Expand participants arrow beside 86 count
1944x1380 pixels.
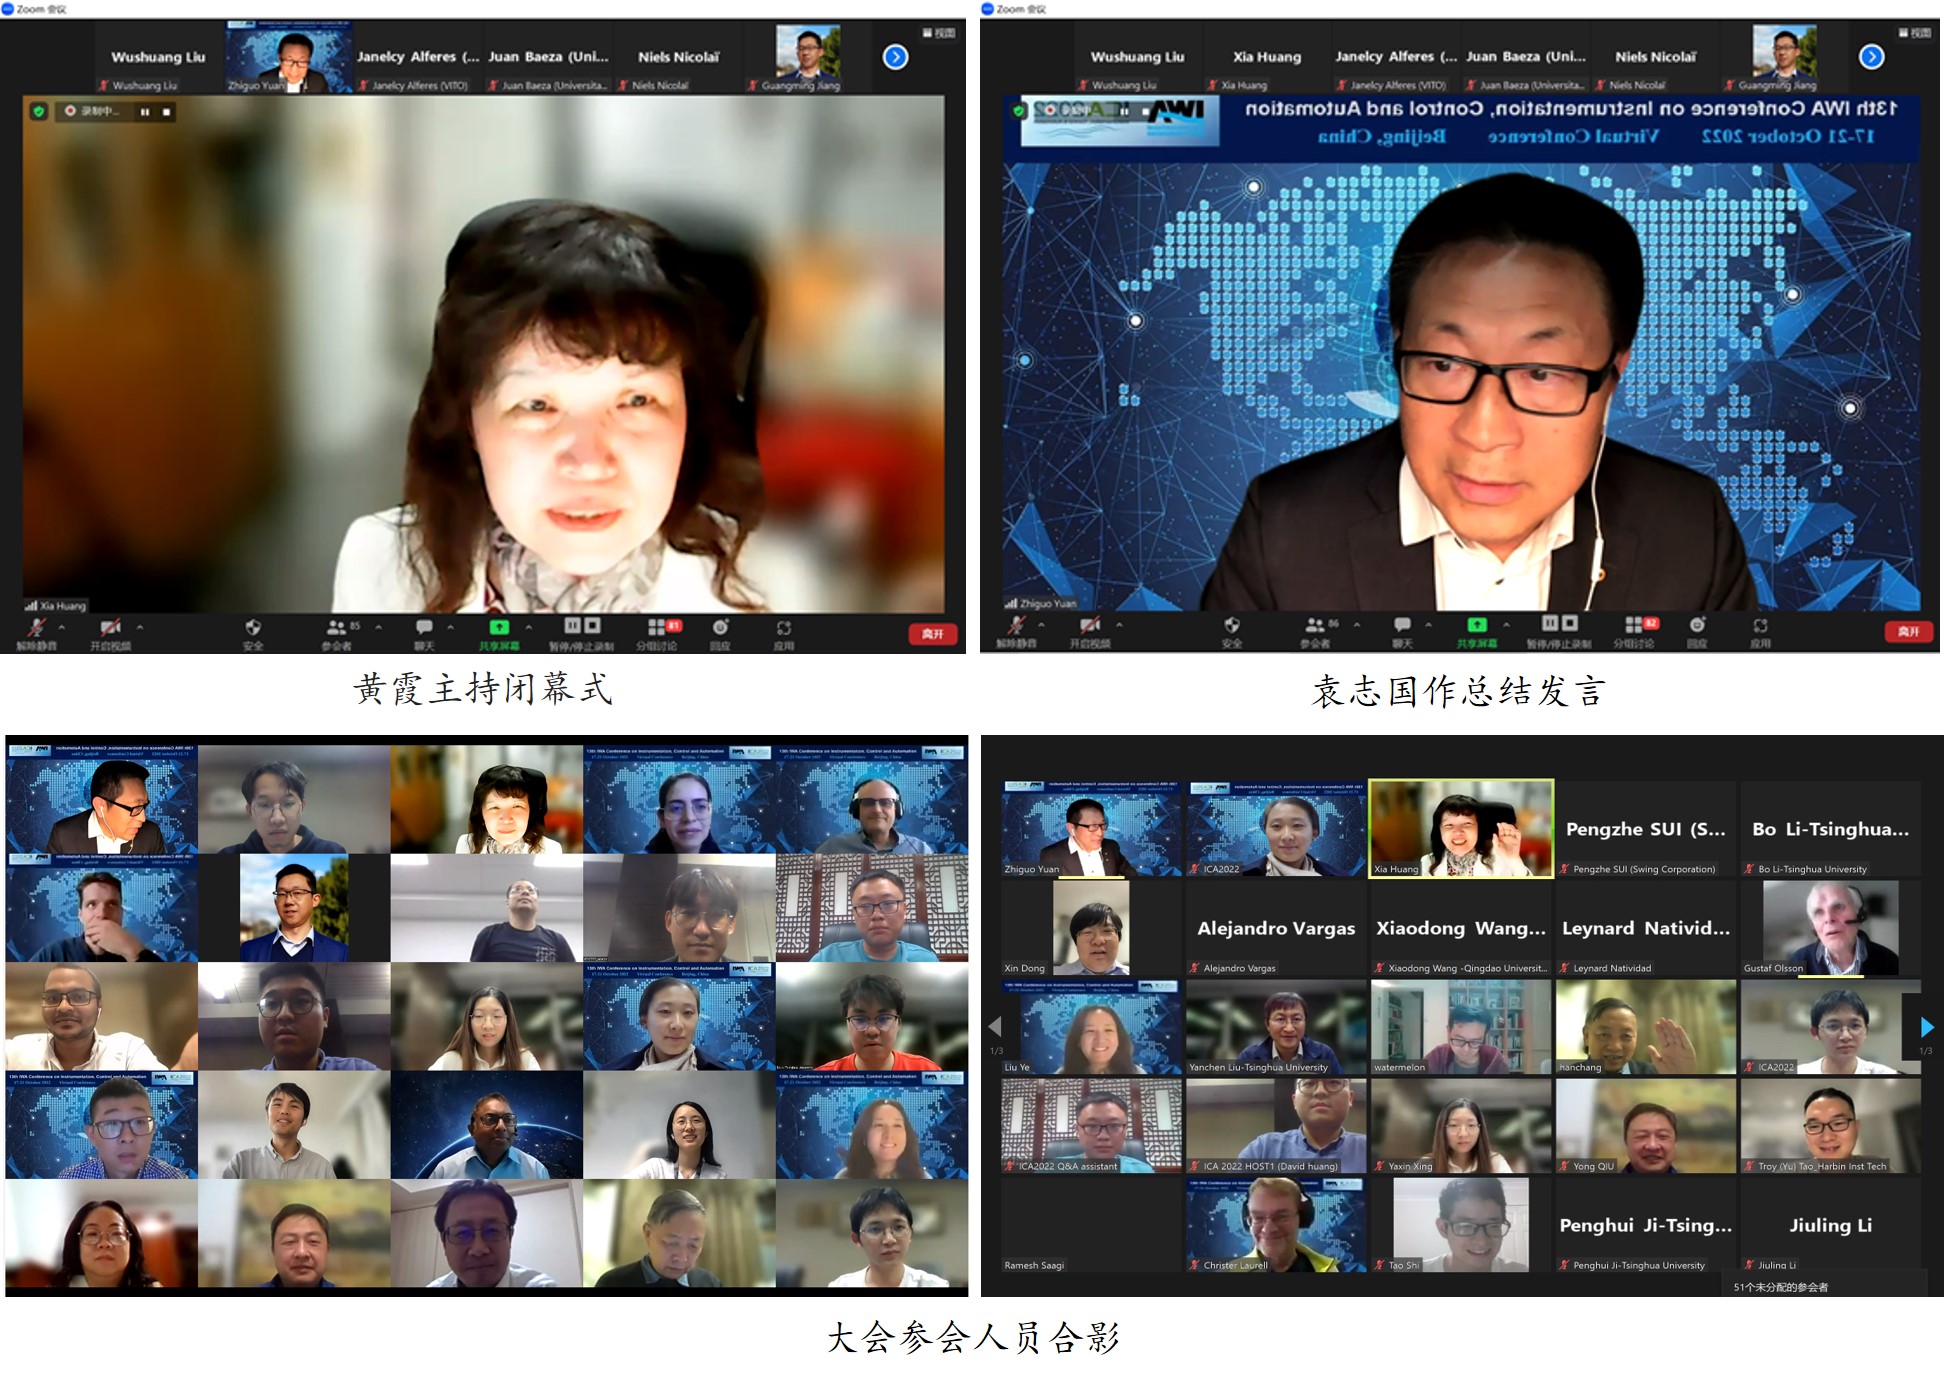tap(1357, 625)
